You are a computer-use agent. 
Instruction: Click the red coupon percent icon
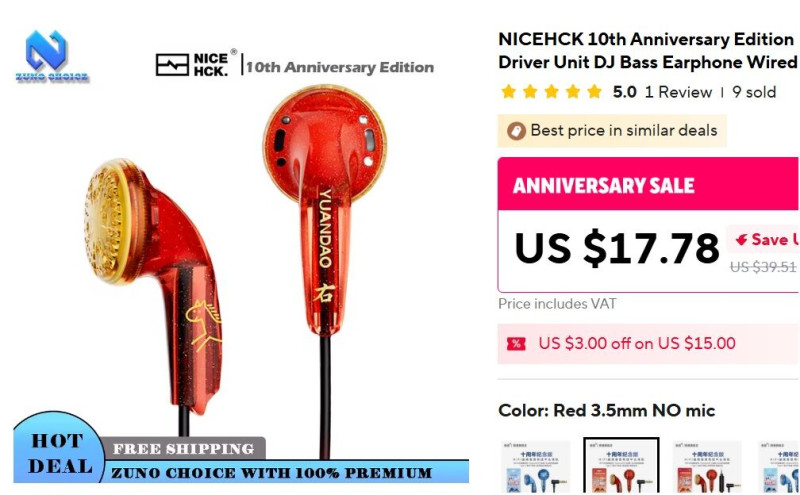point(516,343)
